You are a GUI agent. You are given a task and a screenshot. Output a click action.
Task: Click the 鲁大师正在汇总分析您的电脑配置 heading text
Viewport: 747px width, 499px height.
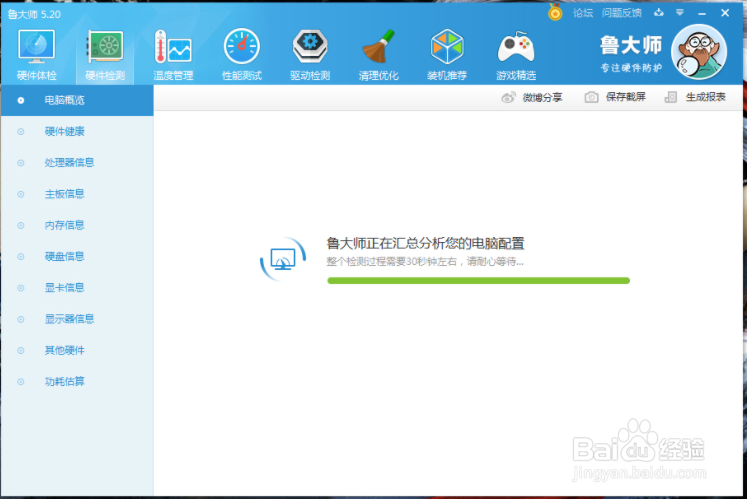click(425, 244)
